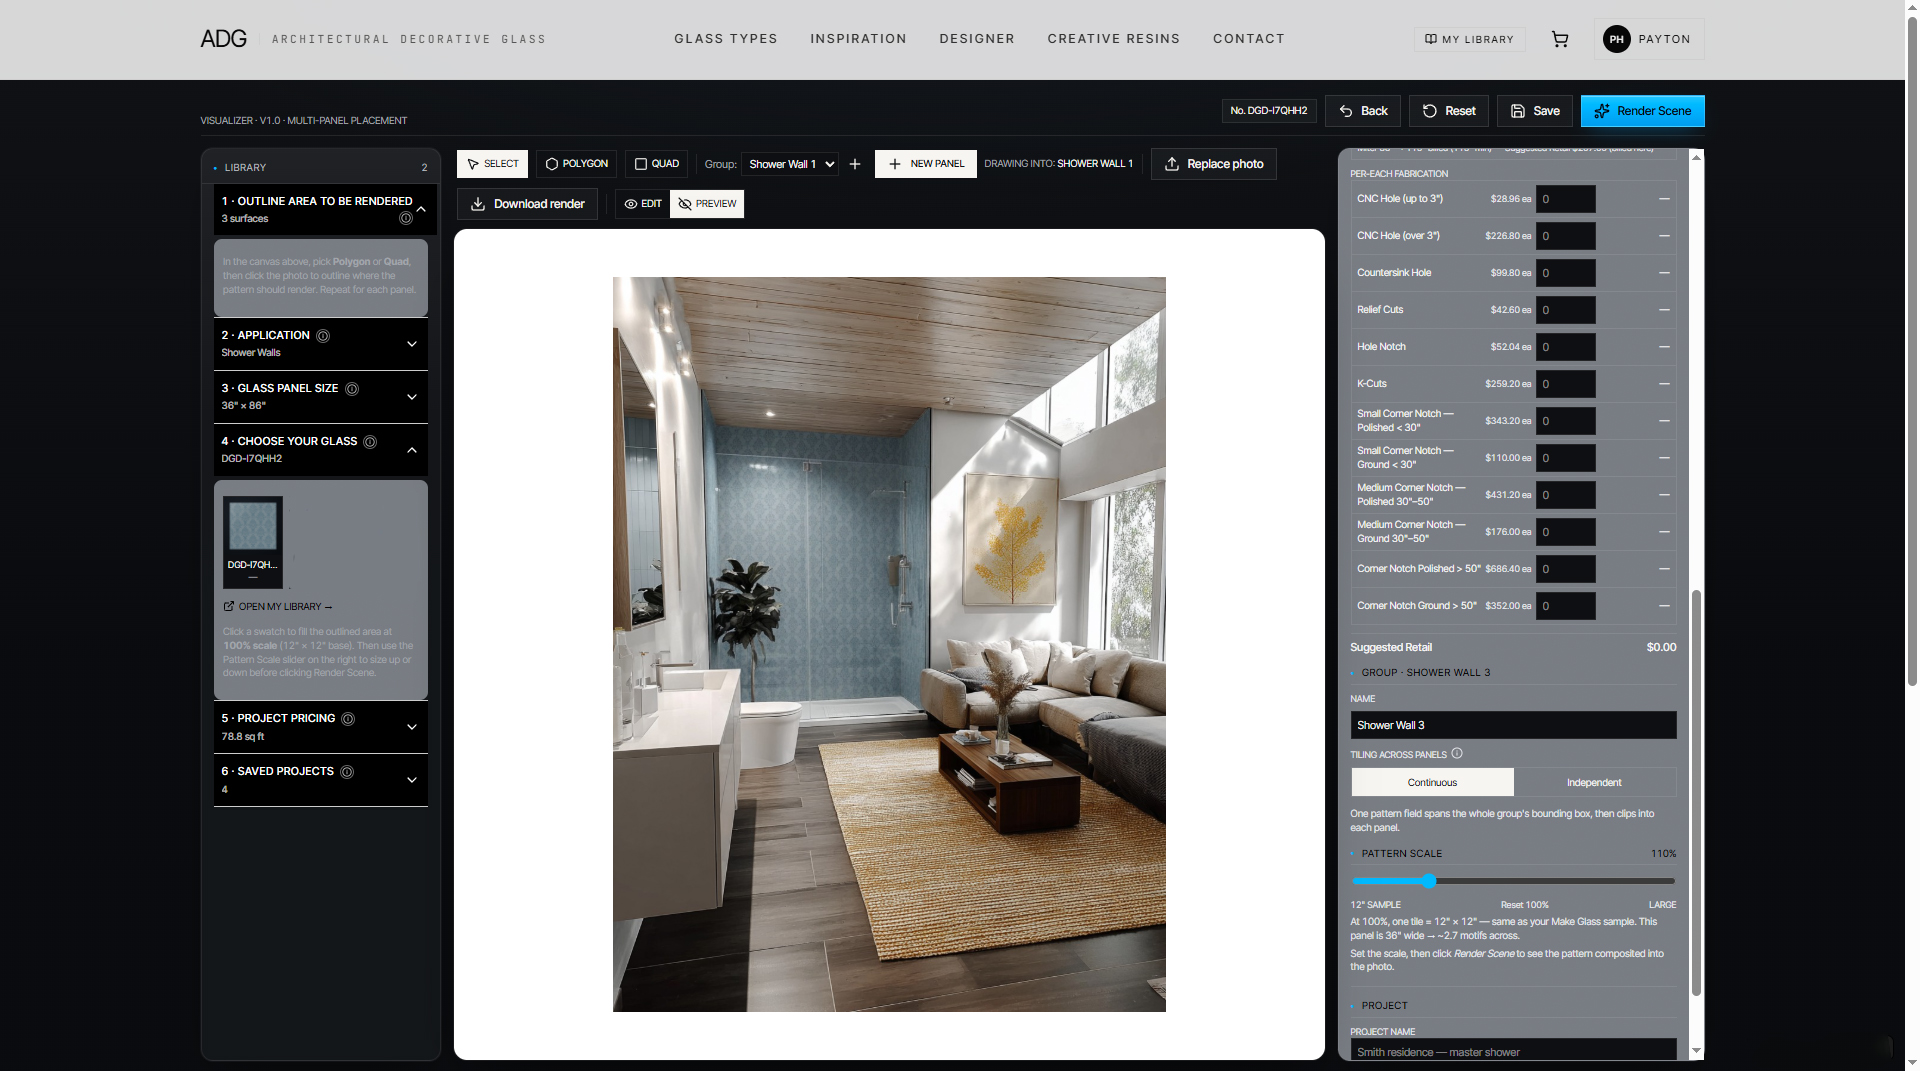Click minus icon on Relief Cuts row

pos(1664,310)
